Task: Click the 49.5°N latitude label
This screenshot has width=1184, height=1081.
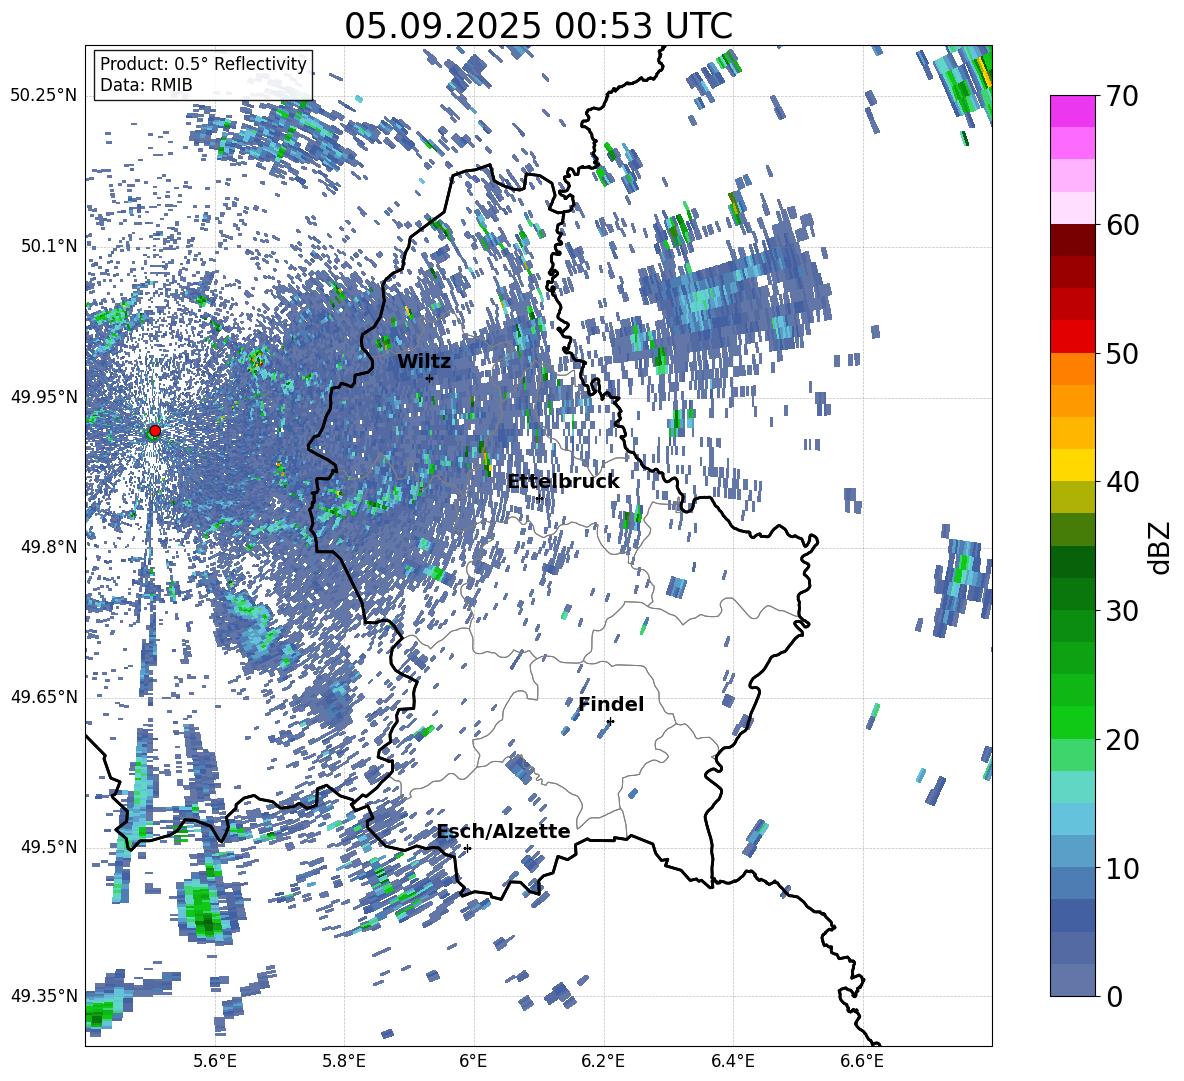Action: point(48,847)
